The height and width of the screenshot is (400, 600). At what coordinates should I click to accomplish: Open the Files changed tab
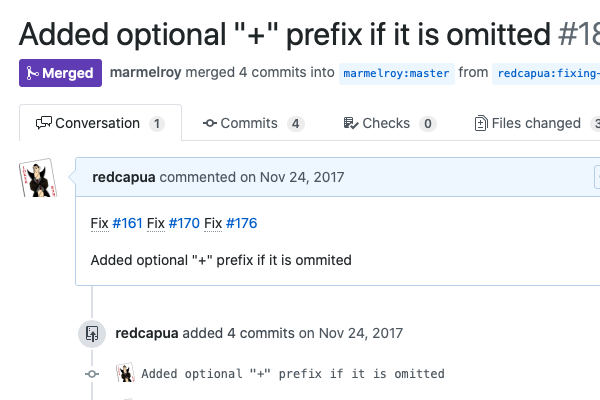click(x=535, y=124)
